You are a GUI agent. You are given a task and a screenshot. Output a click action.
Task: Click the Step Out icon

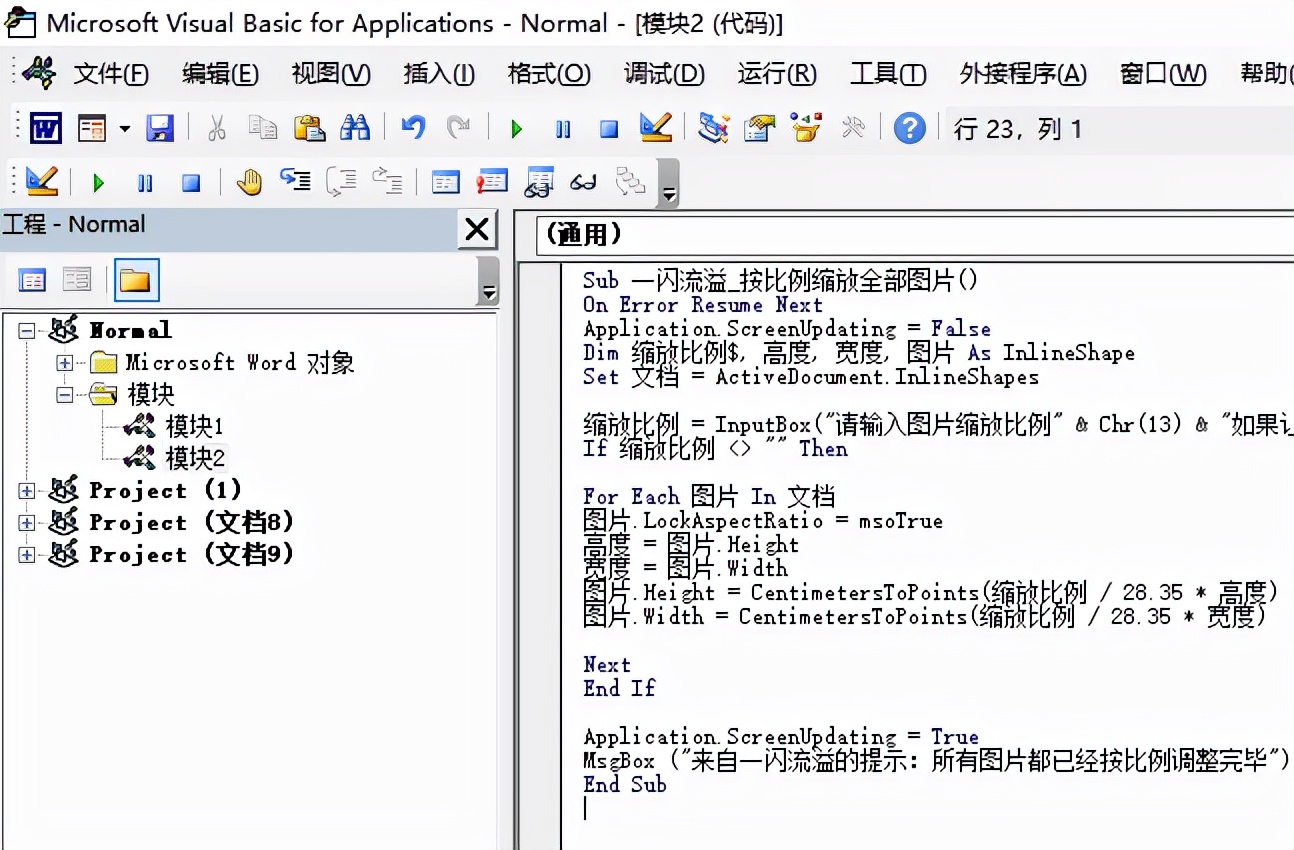pyautogui.click(x=388, y=181)
